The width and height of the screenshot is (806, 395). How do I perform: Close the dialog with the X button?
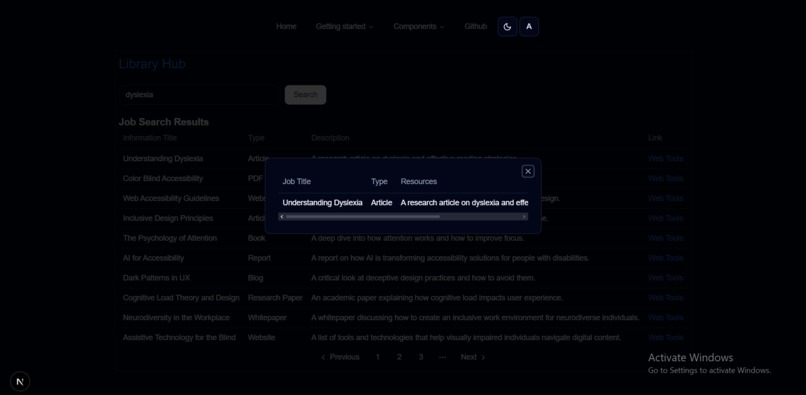tap(528, 171)
